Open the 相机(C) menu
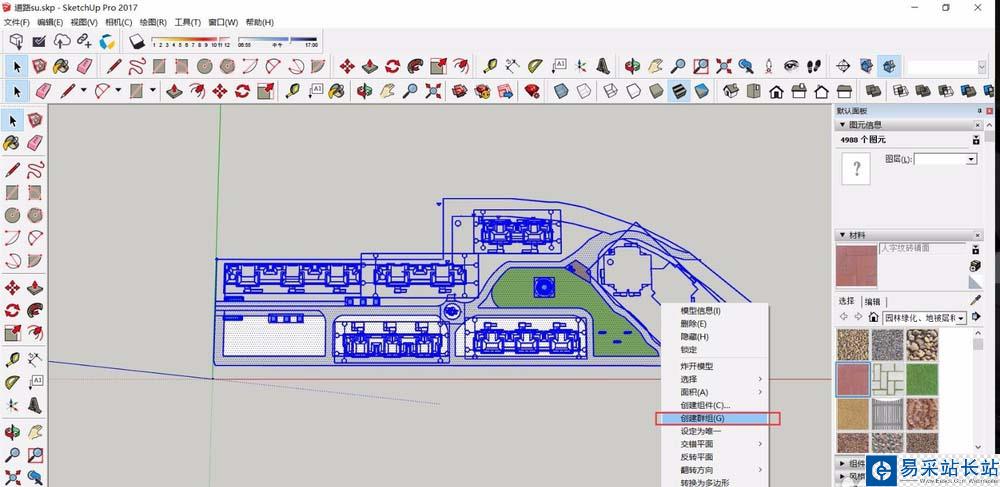 [x=119, y=22]
